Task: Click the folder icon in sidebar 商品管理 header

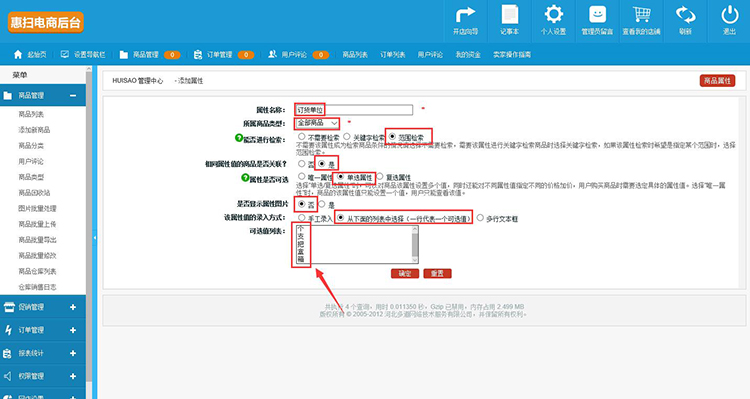Action: pyautogui.click(x=8, y=96)
